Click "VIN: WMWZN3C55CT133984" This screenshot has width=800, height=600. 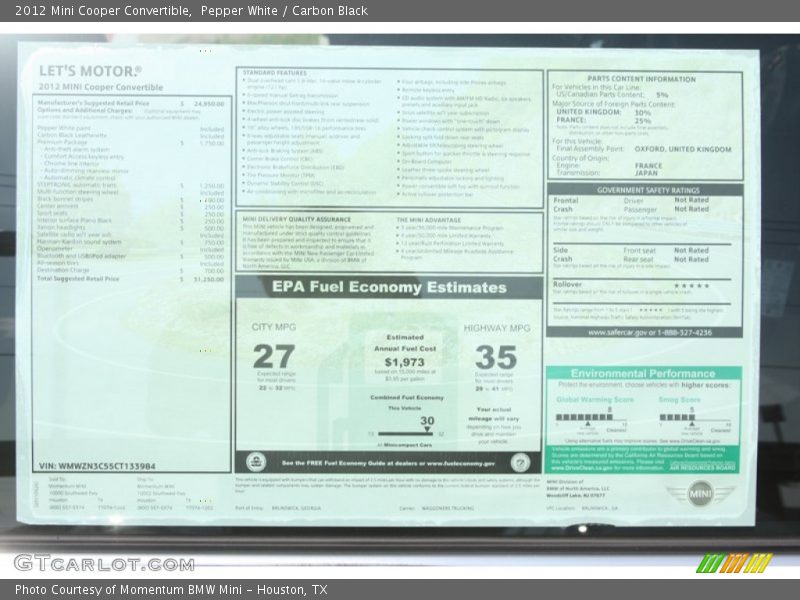[97, 466]
